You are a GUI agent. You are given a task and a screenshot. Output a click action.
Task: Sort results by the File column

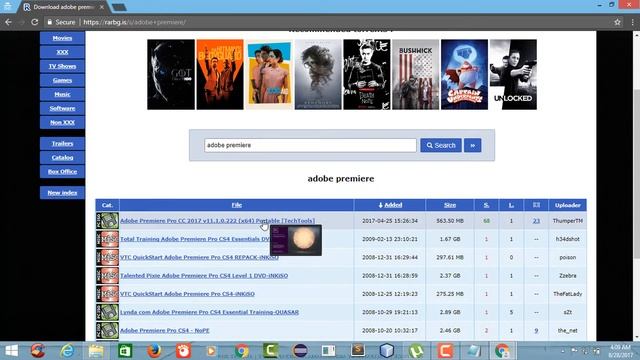(x=236, y=205)
